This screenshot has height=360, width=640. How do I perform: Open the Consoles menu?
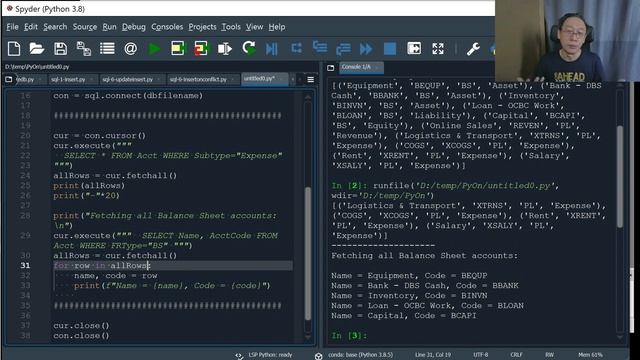pos(167,27)
